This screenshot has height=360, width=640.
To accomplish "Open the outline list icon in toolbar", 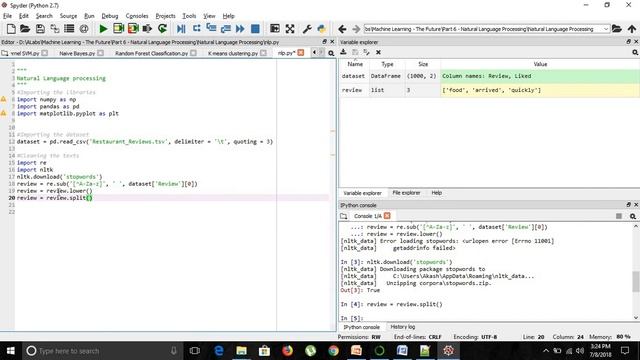I will coord(69,29).
